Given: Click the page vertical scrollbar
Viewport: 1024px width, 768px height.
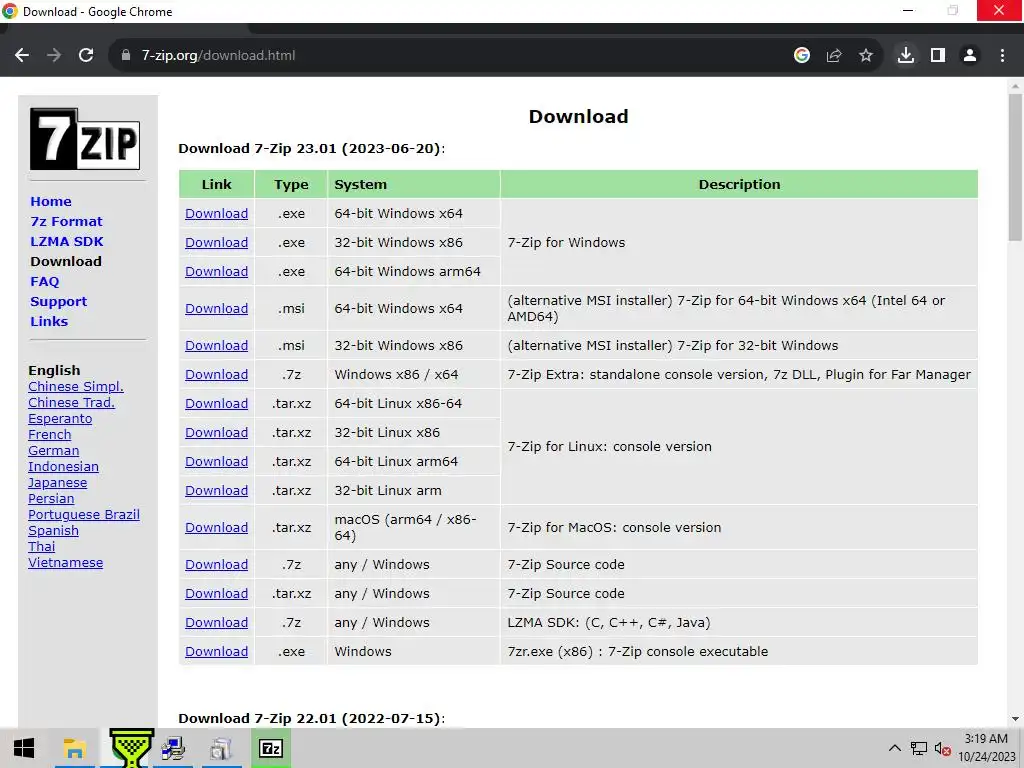Looking at the screenshot, I should coord(1015,167).
